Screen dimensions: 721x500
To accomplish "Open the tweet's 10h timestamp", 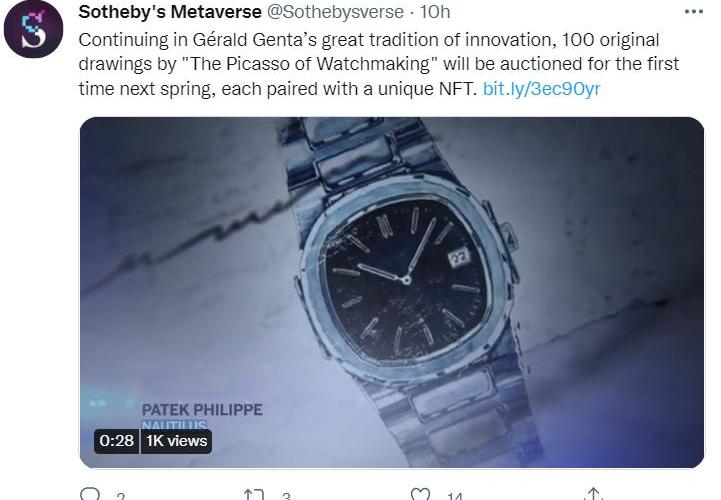I will tap(434, 12).
